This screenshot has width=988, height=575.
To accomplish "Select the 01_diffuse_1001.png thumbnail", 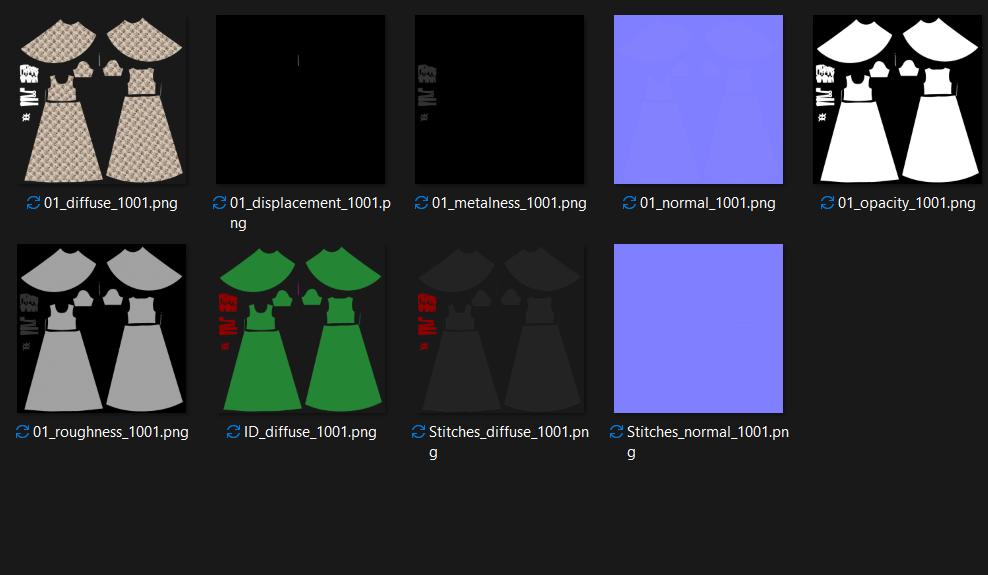I will [101, 100].
